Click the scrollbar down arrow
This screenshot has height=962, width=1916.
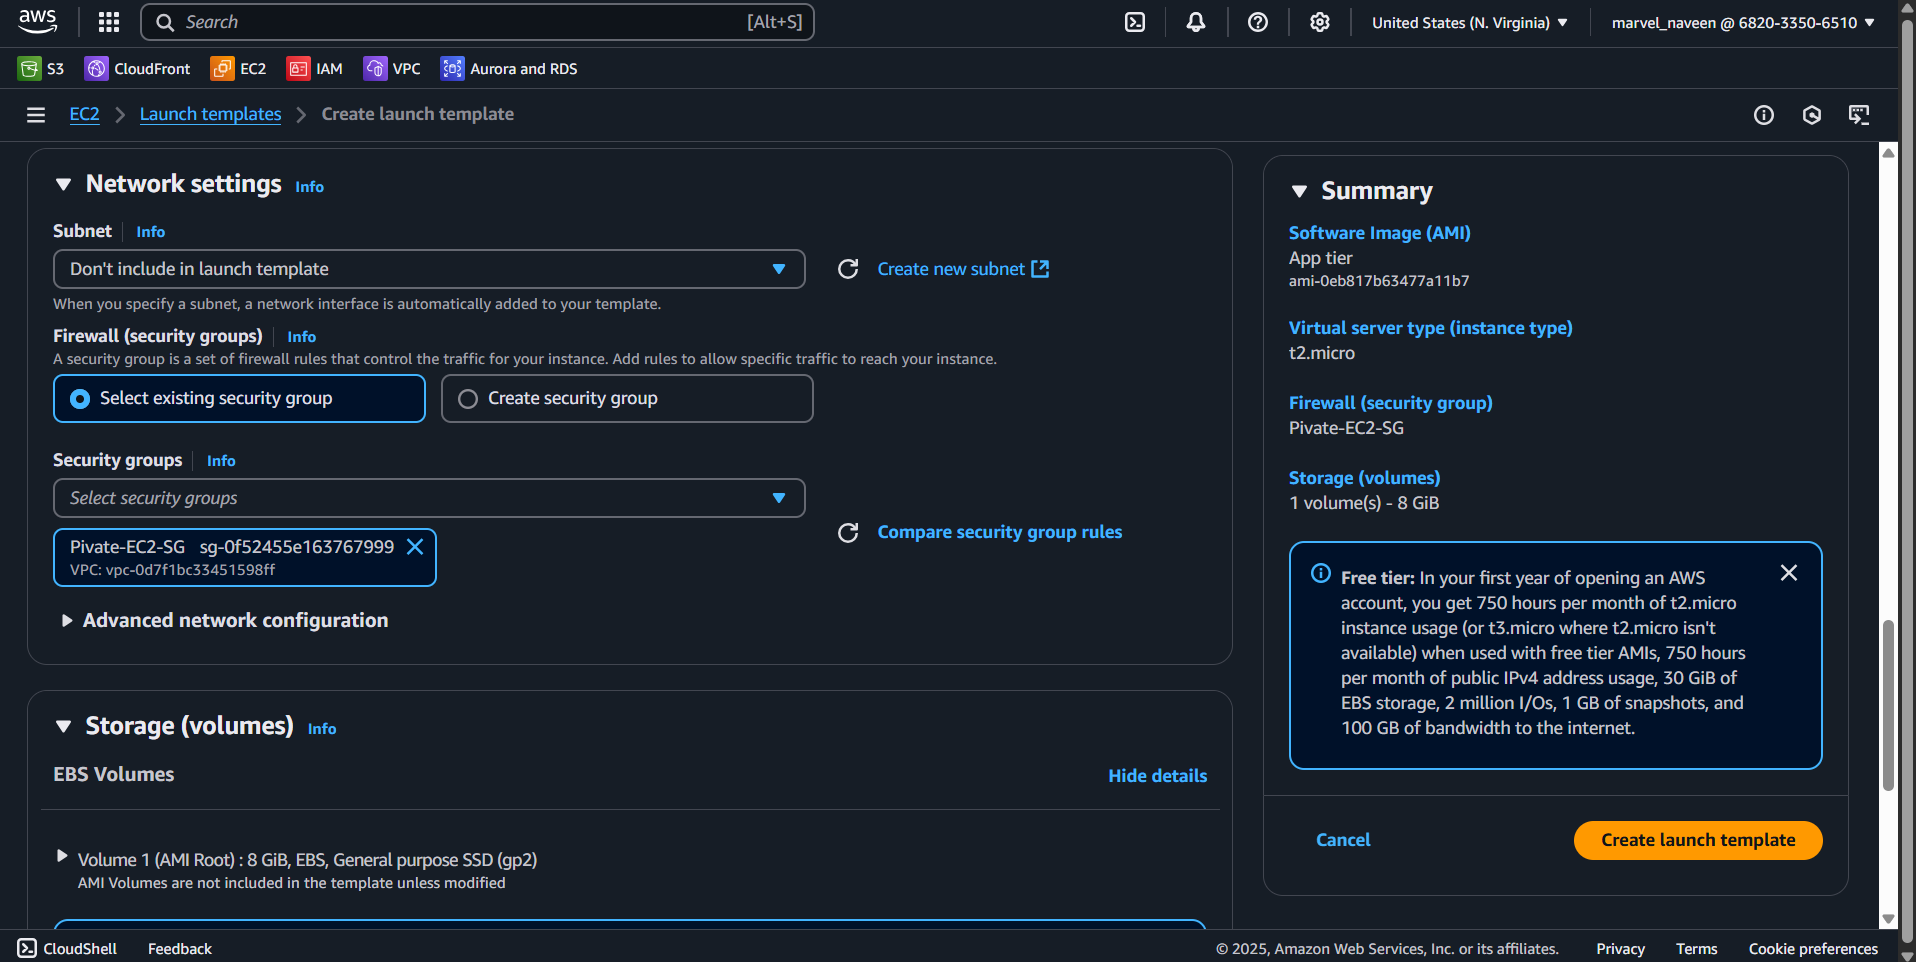(1888, 919)
